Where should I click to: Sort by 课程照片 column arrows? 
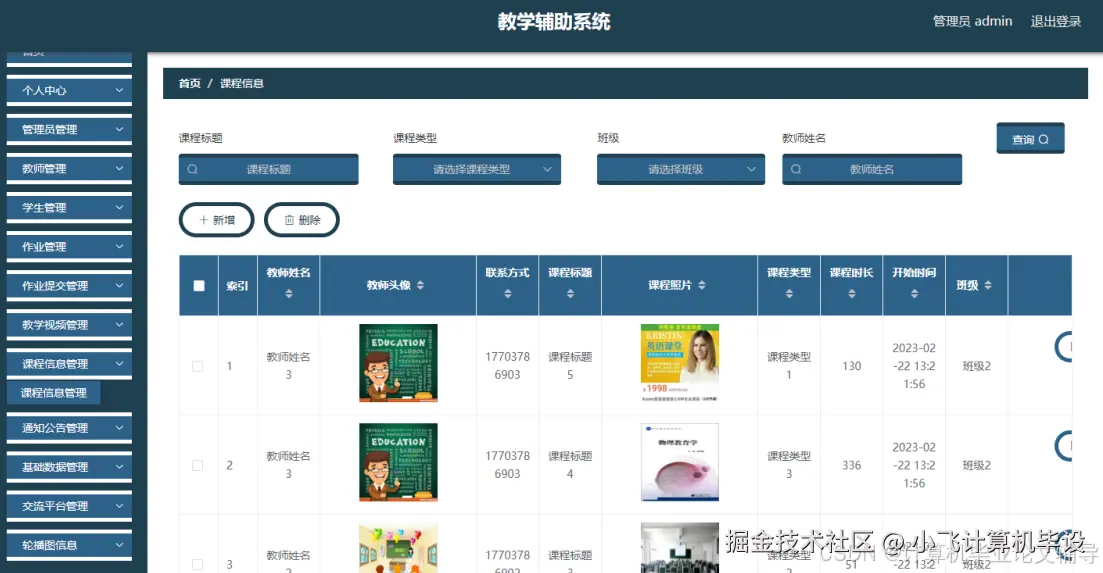pyautogui.click(x=701, y=285)
